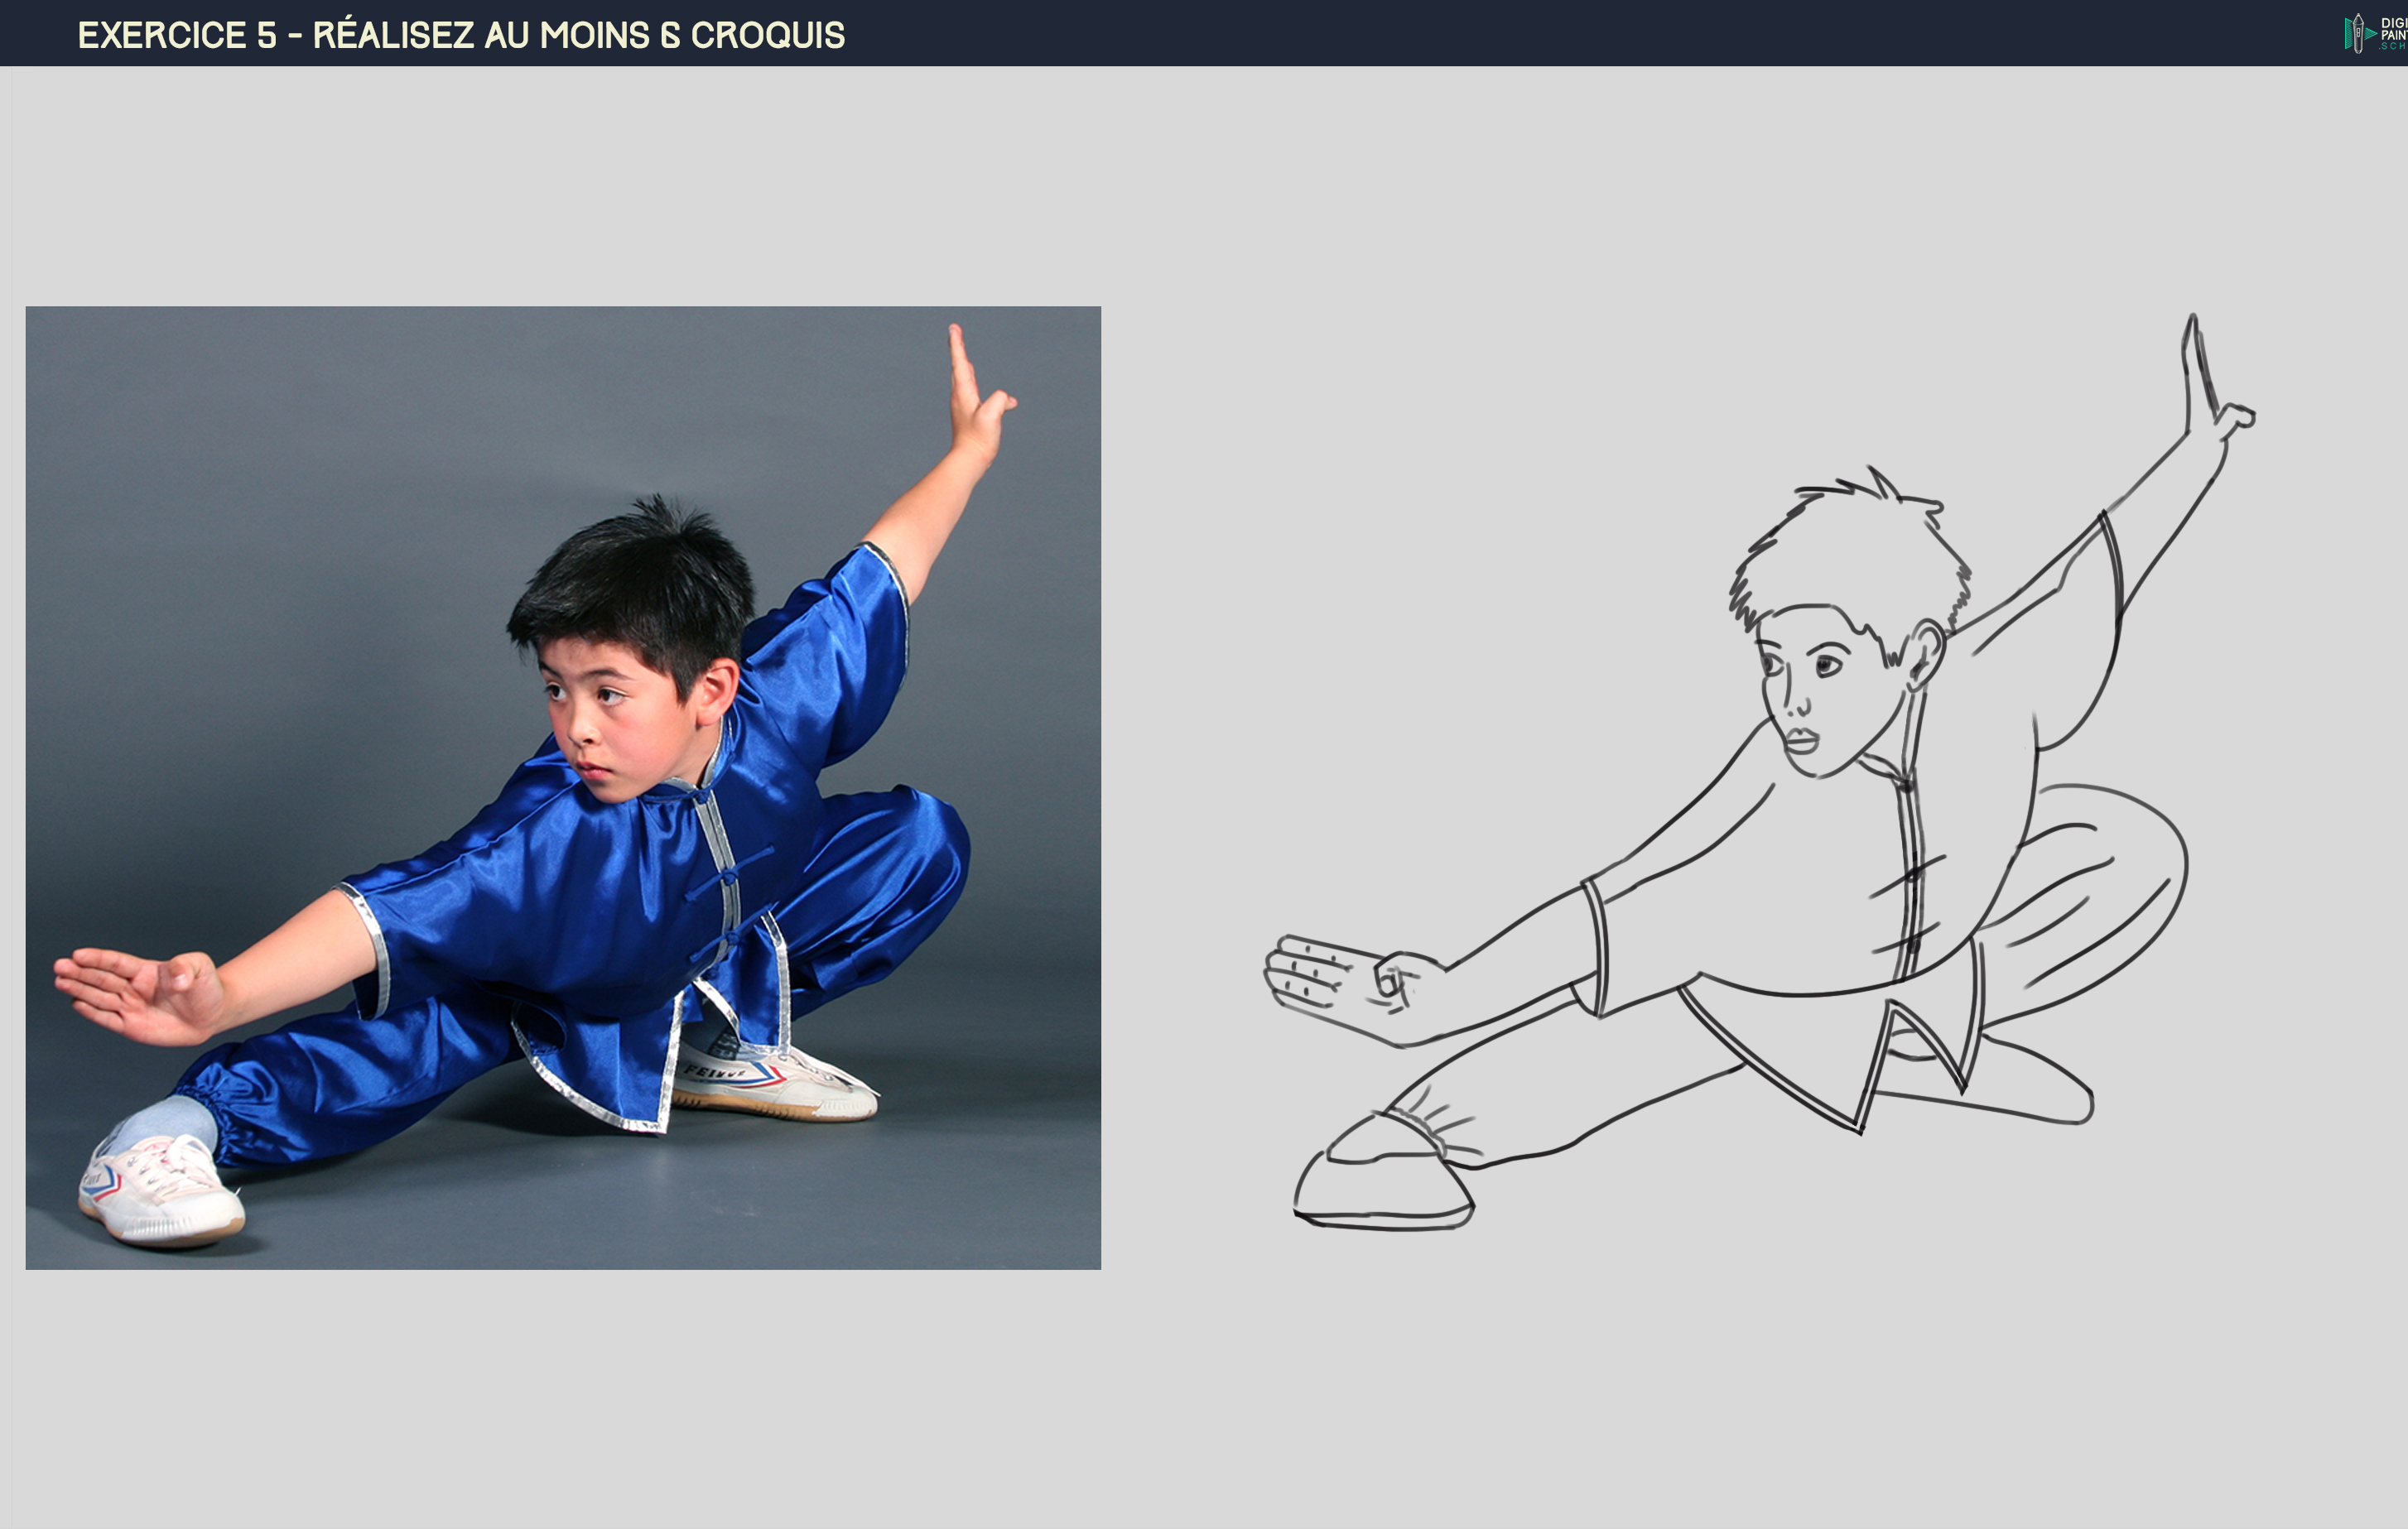This screenshot has height=1529, width=2408.
Task: Select the stylus pen icon in the logo
Action: pos(2359,33)
